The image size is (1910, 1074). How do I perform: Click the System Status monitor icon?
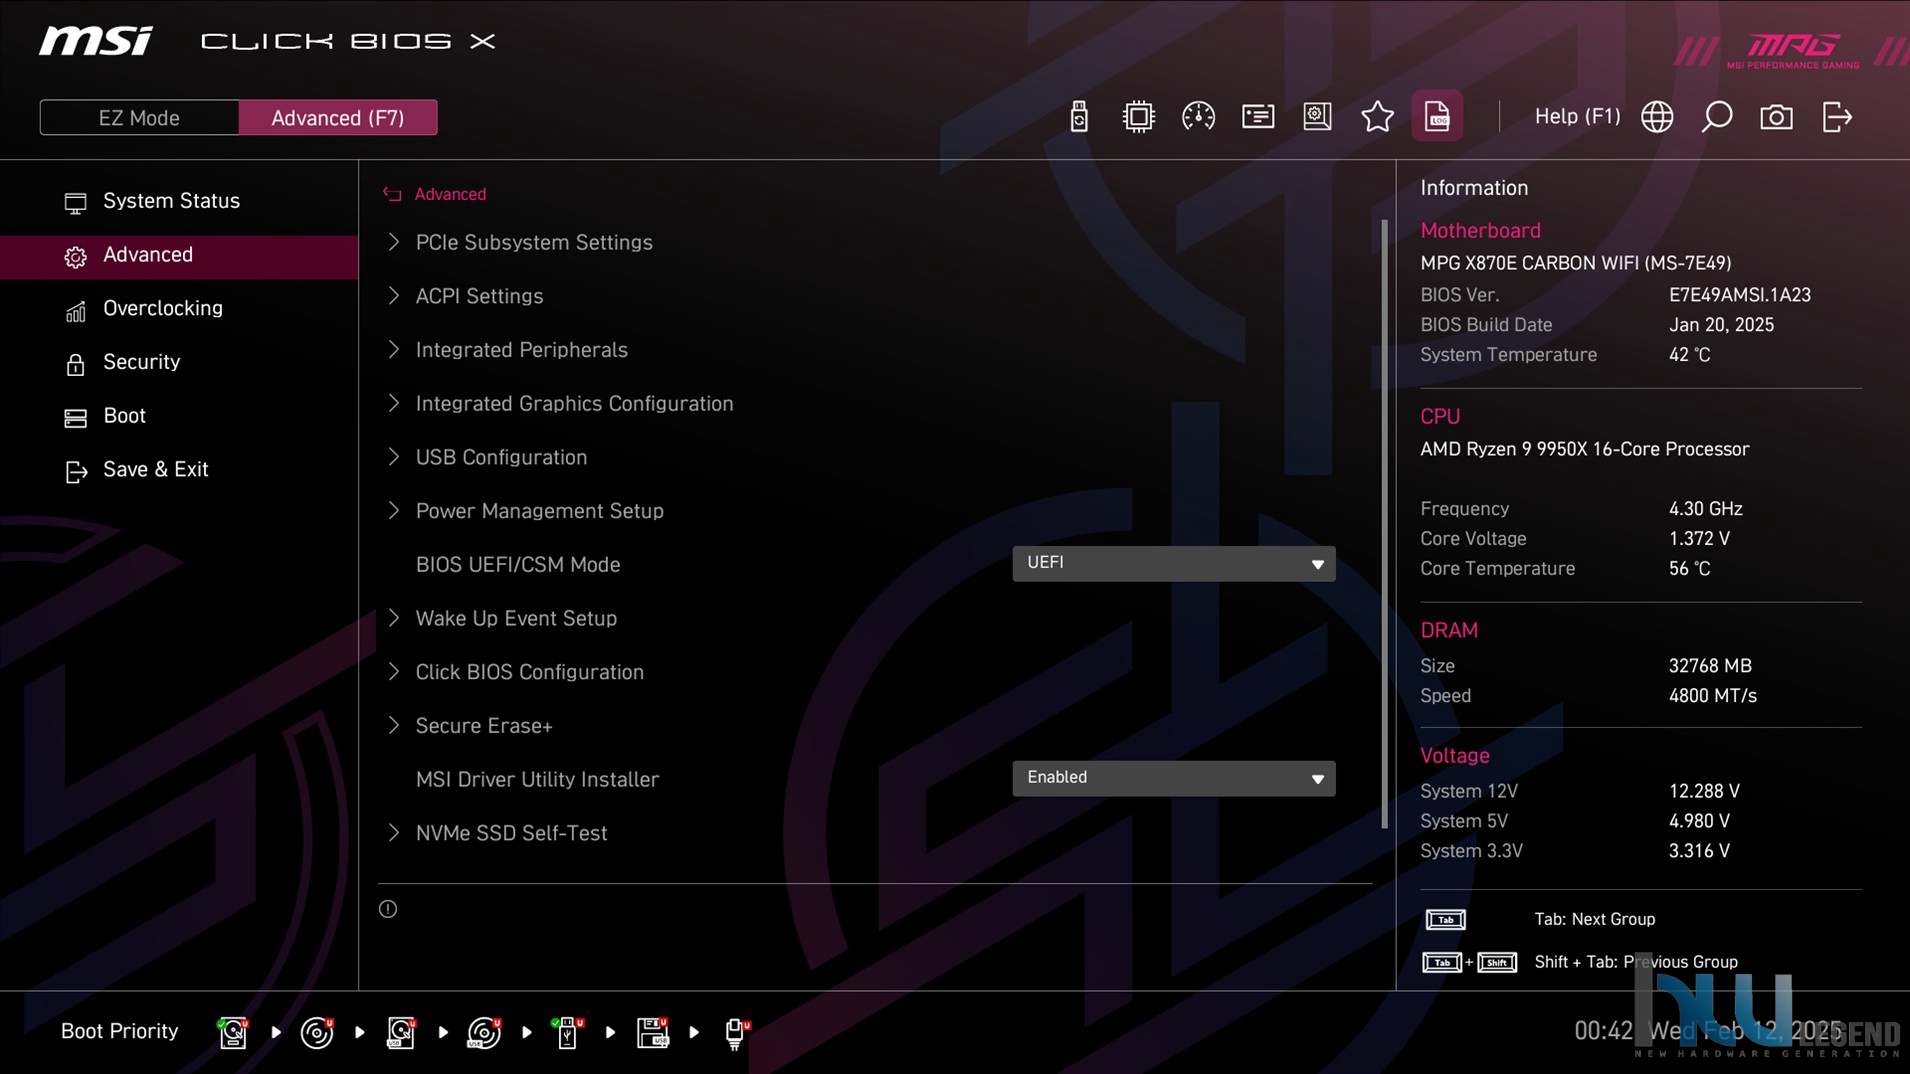[x=75, y=203]
